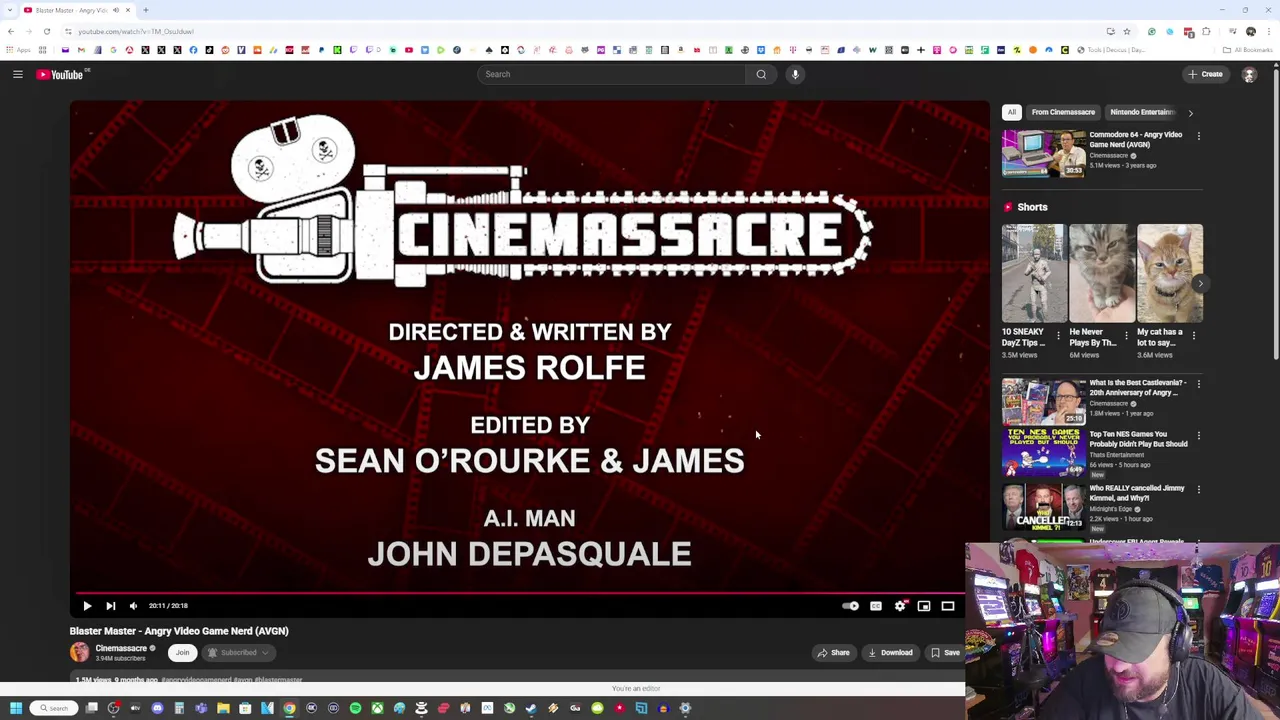Viewport: 1280px width, 720px height.
Task: Open the player settings gear
Action: [900, 606]
